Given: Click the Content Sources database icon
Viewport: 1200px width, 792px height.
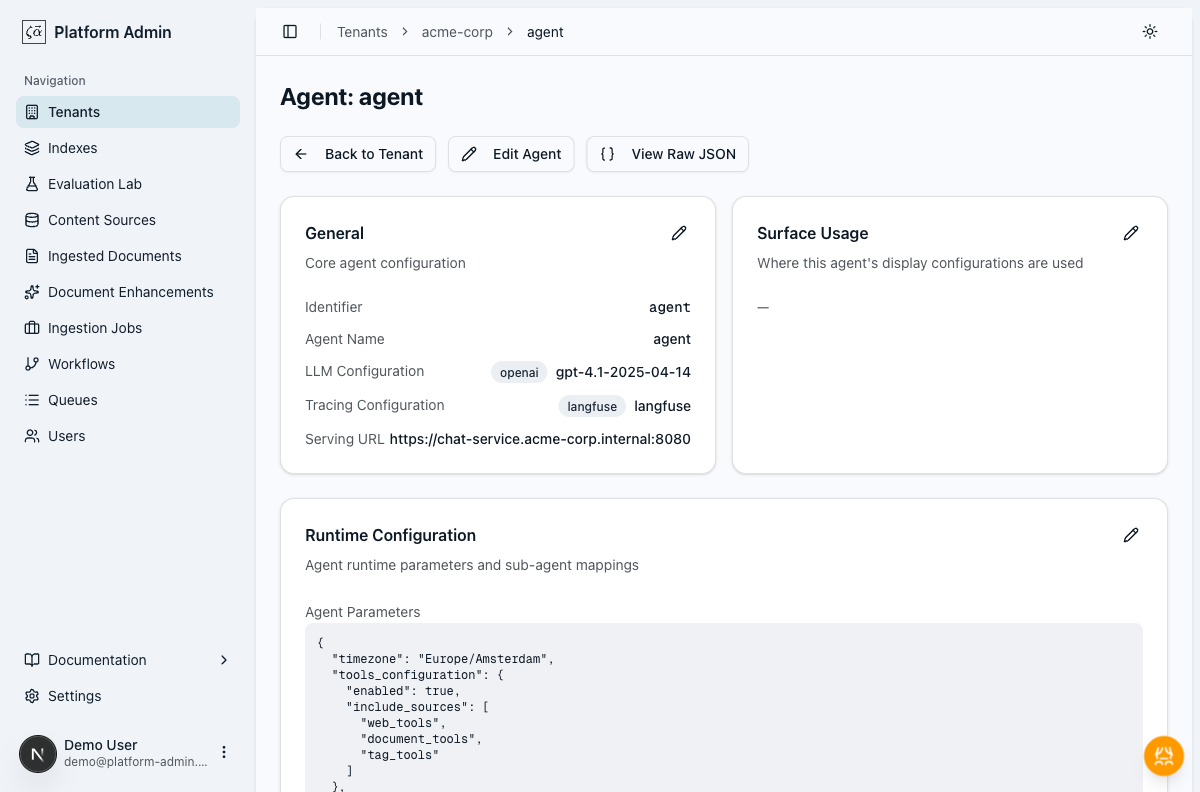Looking at the screenshot, I should (32, 220).
